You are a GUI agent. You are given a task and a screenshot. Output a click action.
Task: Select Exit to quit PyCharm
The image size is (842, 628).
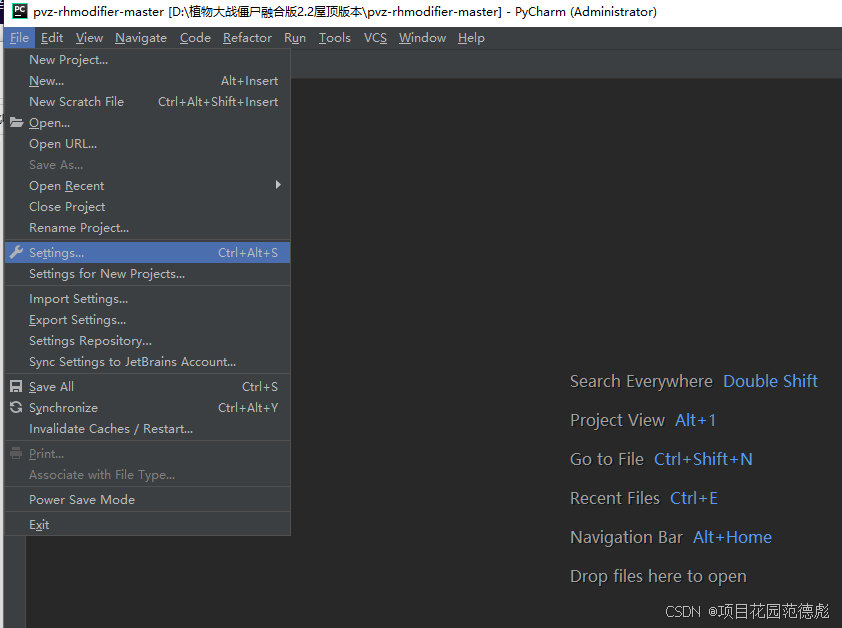point(38,524)
